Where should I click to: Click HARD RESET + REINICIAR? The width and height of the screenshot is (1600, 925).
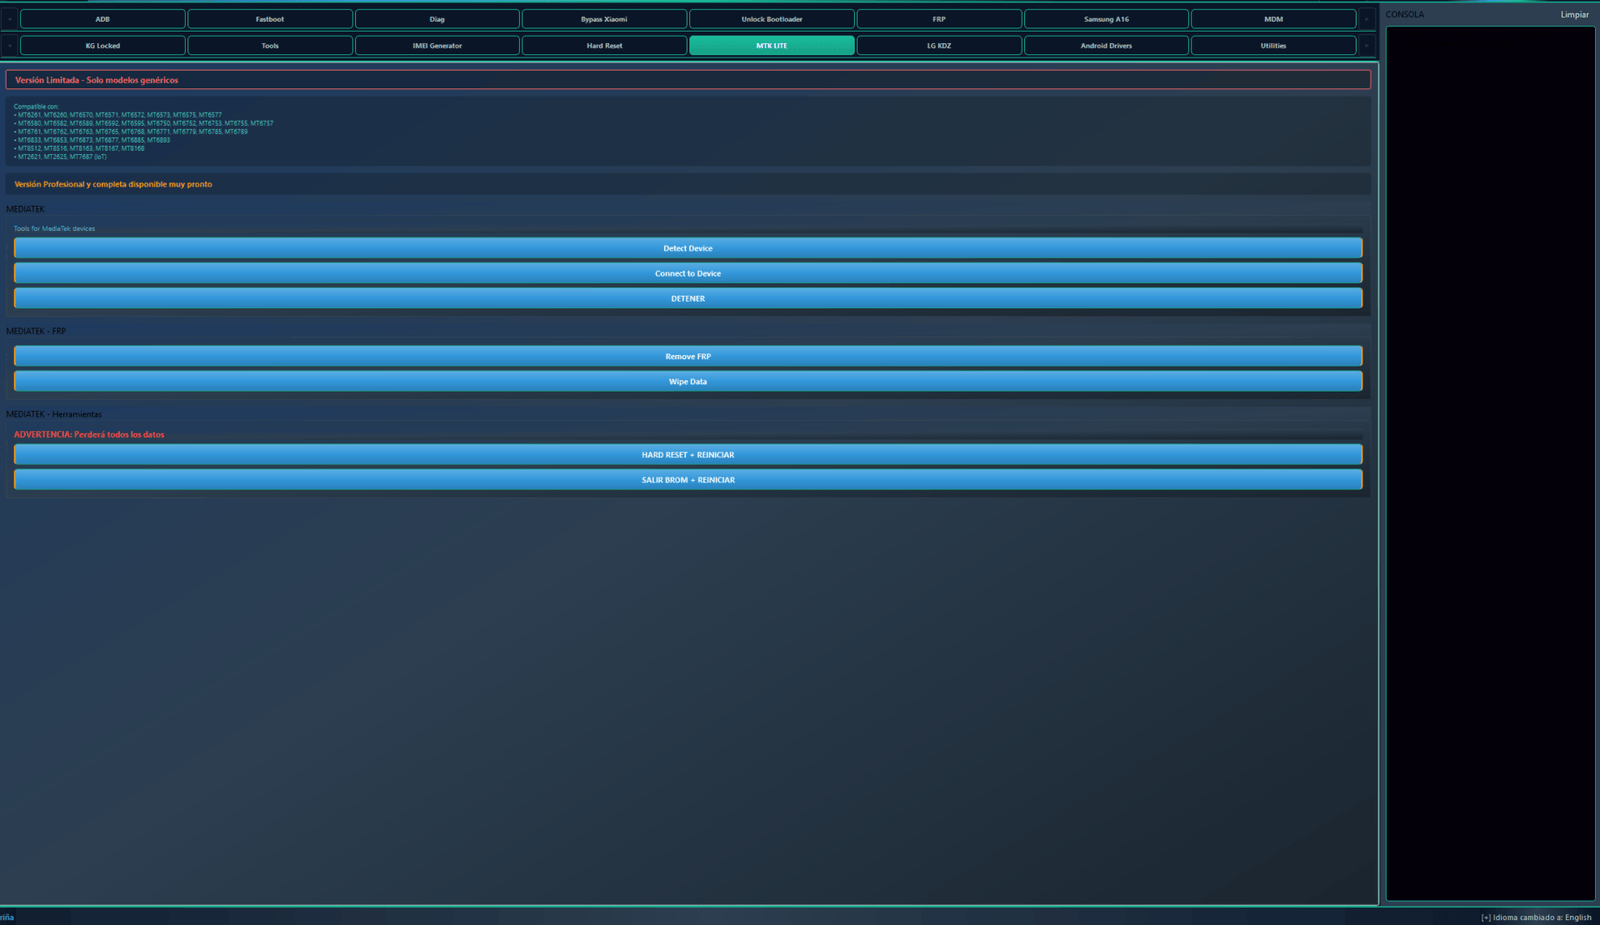pyautogui.click(x=688, y=455)
